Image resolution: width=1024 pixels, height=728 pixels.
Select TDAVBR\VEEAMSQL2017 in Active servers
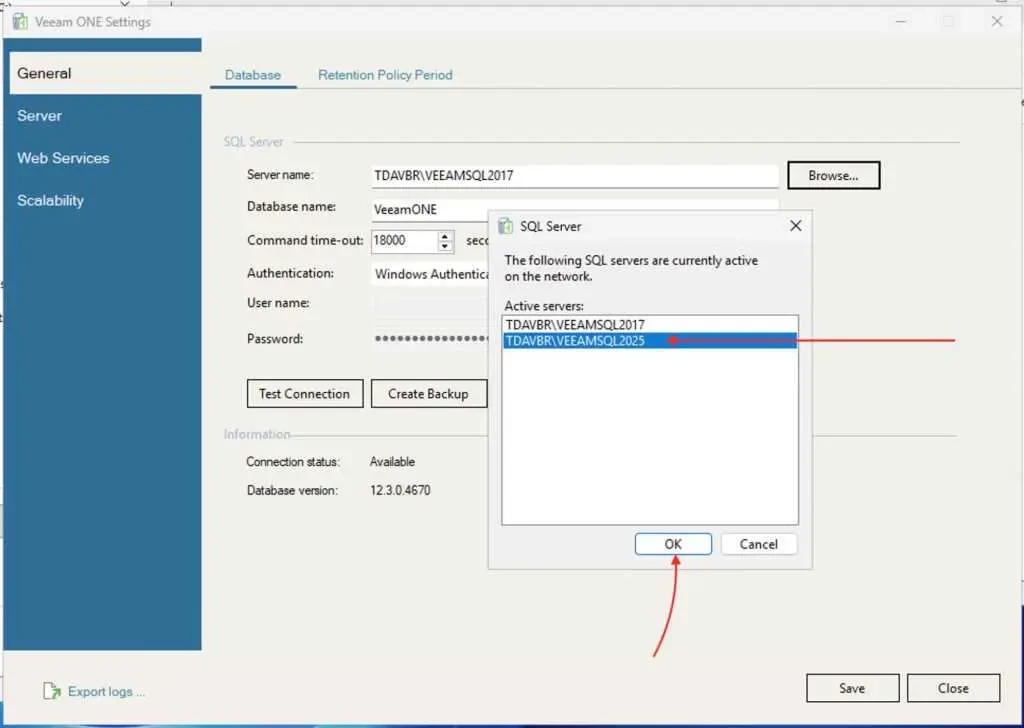[650, 324]
